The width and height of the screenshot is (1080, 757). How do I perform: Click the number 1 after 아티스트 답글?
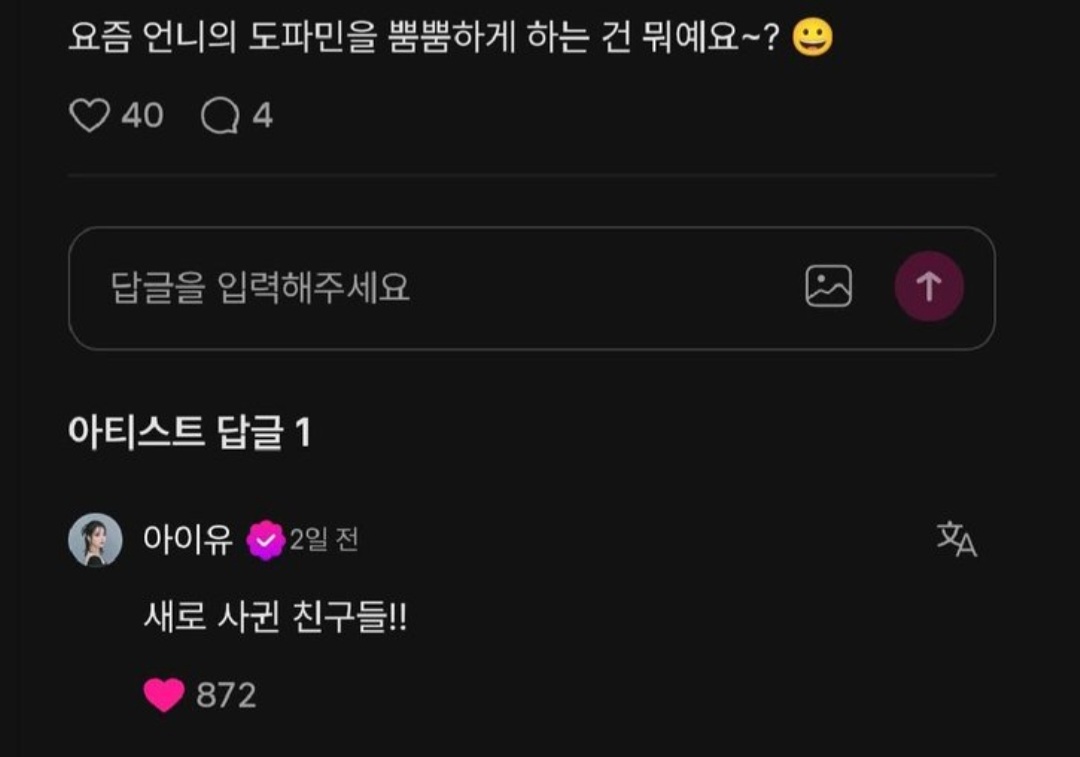point(303,433)
